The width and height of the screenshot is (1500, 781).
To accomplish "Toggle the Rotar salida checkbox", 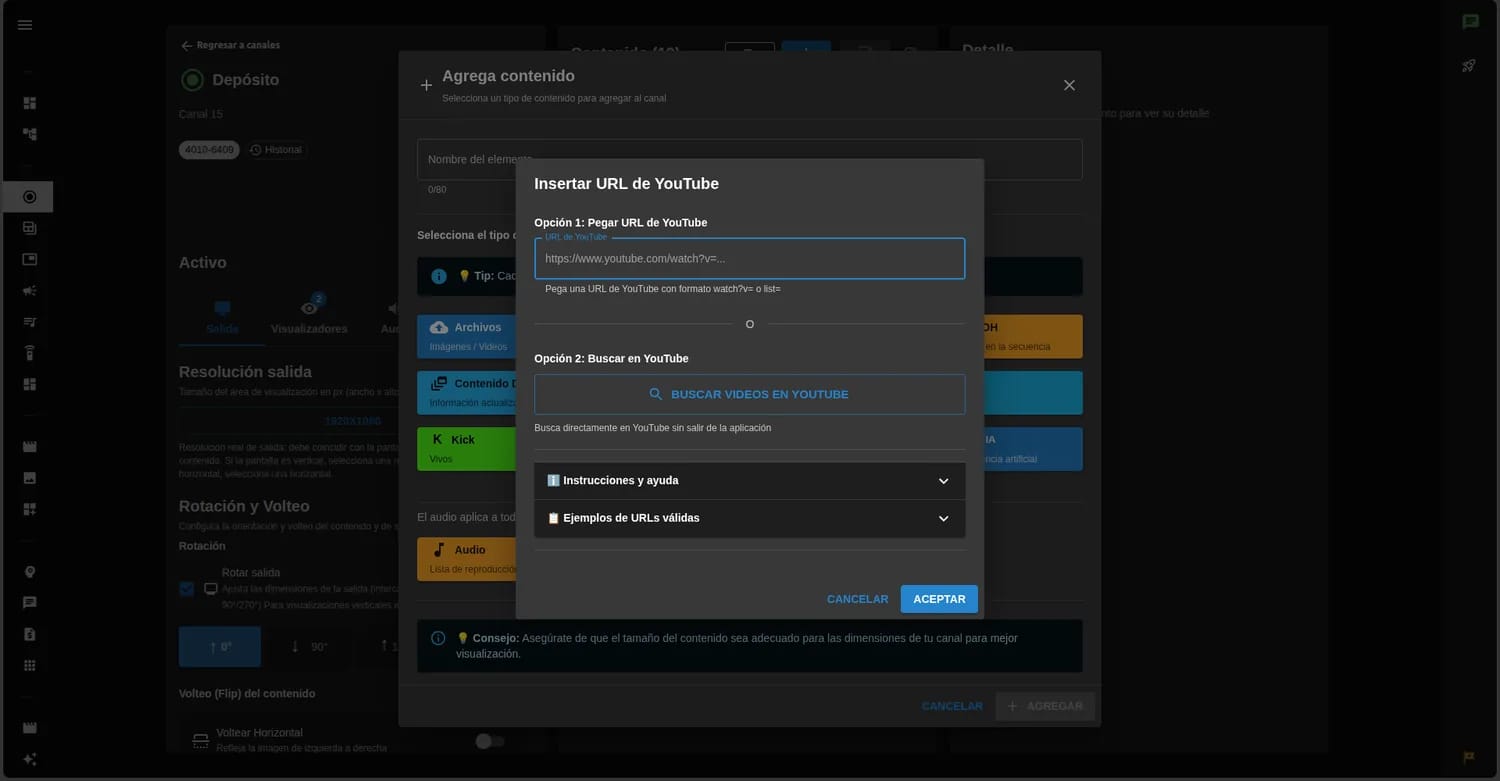I will coord(187,589).
